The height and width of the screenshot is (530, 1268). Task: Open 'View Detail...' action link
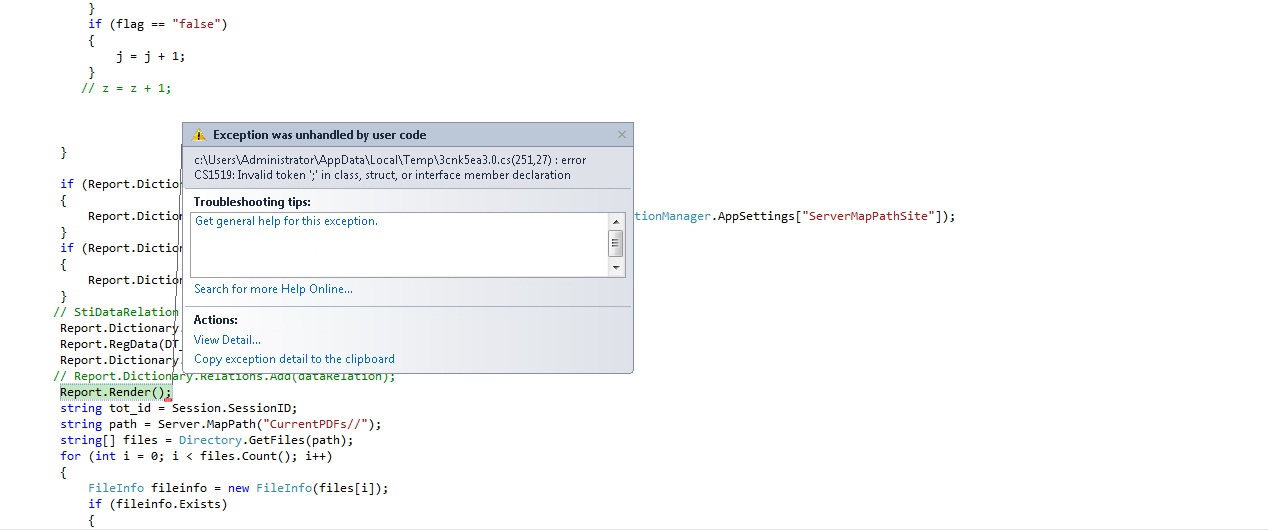[227, 340]
